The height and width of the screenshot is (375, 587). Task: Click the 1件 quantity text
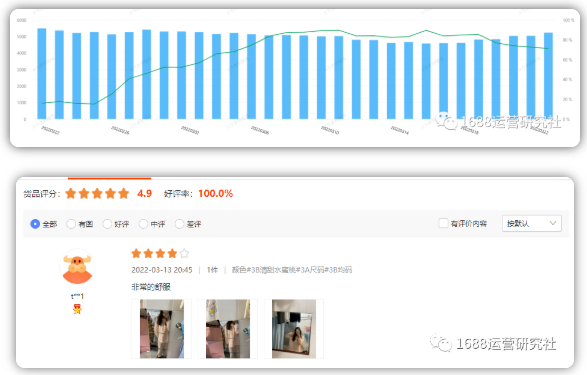point(212,270)
